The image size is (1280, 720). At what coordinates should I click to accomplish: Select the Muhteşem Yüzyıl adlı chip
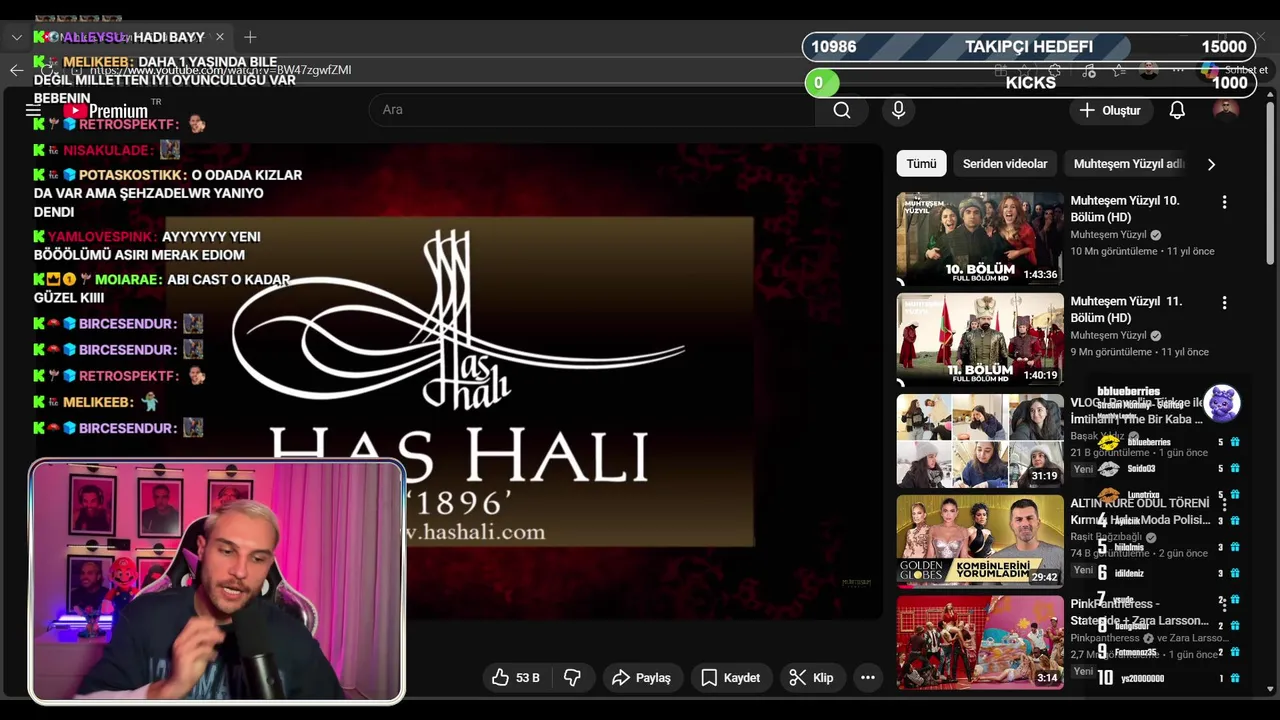click(x=1128, y=164)
